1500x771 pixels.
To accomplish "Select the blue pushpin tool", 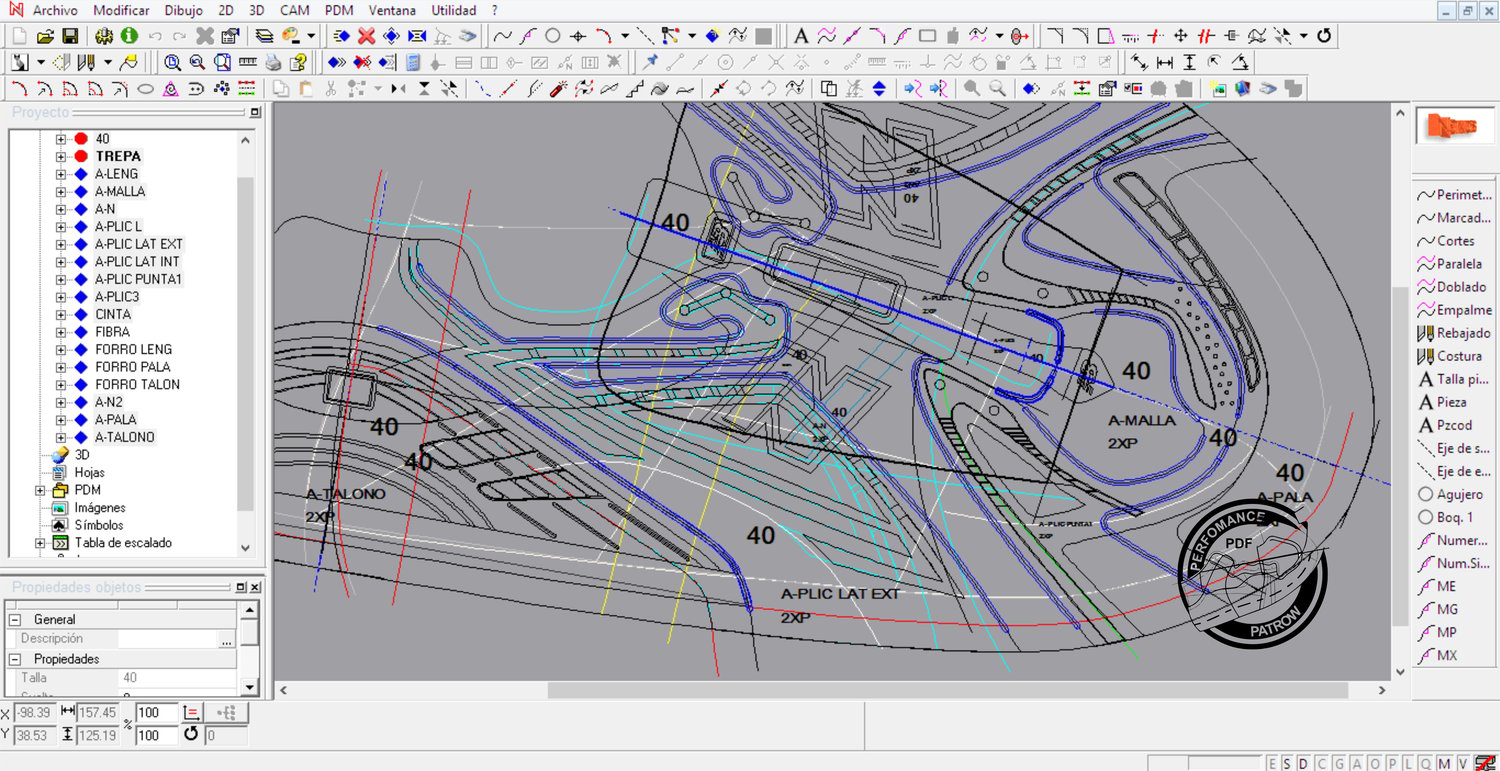I will [x=651, y=62].
